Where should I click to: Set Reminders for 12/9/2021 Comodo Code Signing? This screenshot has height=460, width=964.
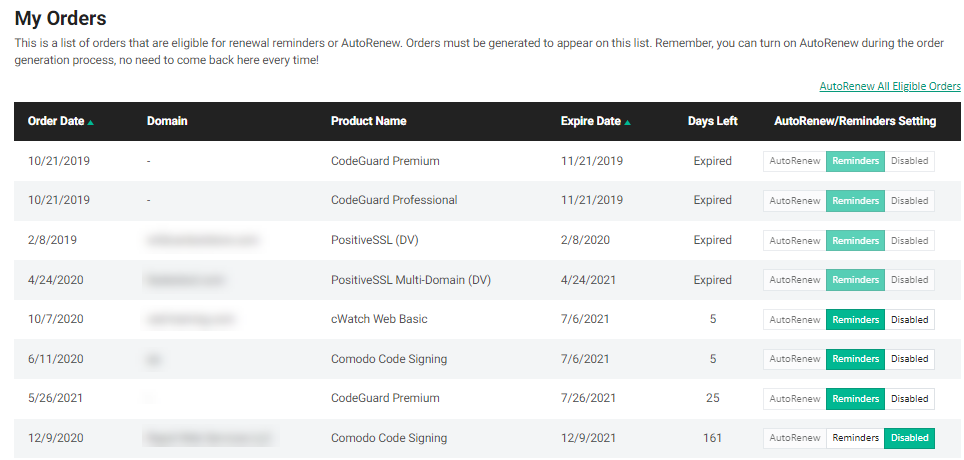coord(855,438)
